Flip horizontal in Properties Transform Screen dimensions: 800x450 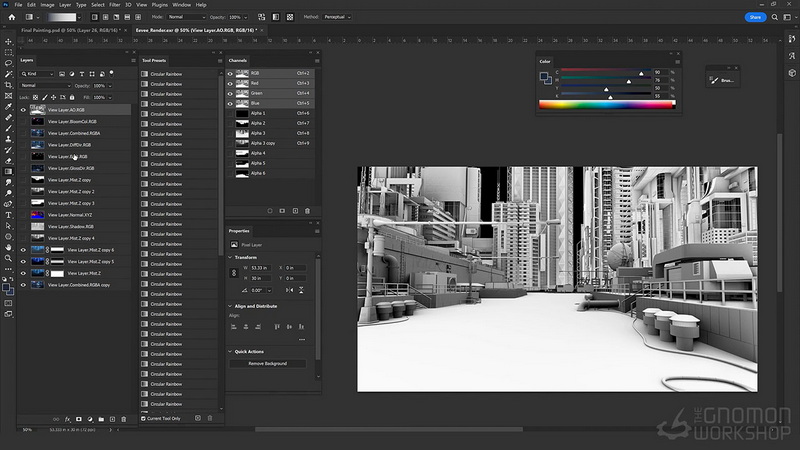(289, 290)
